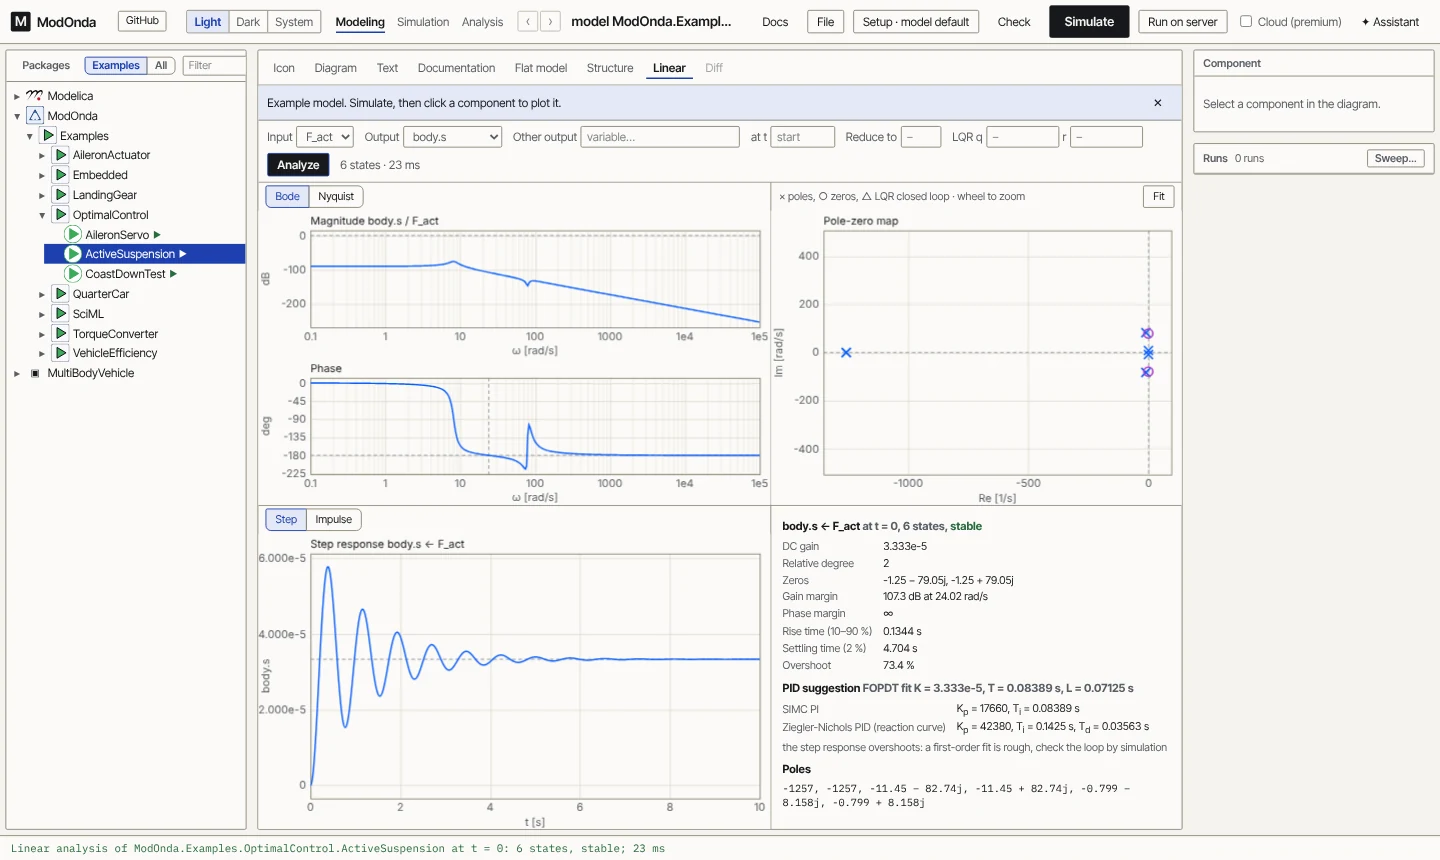Click the MultiBodyVehicle square icon
Image resolution: width=1440 pixels, height=860 pixels.
click(35, 373)
